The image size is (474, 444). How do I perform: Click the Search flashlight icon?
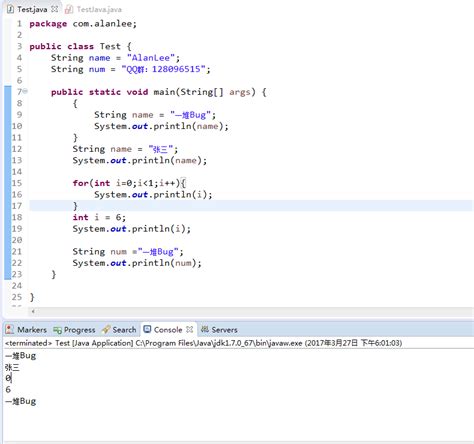tap(106, 330)
